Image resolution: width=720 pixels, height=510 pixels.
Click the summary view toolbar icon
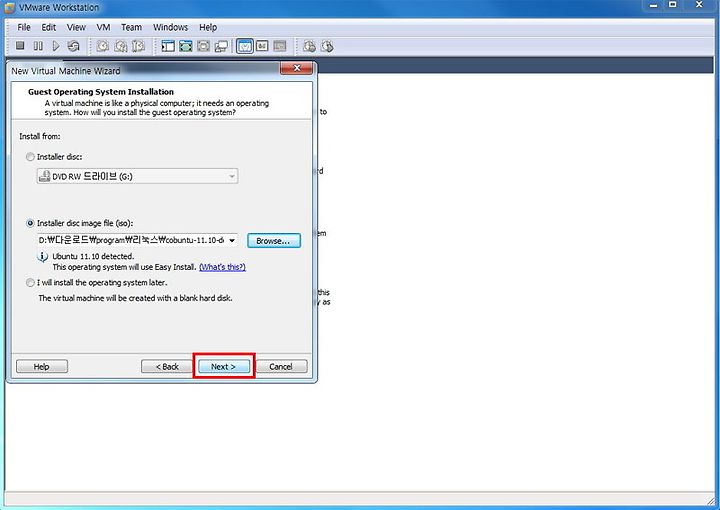tap(262, 46)
